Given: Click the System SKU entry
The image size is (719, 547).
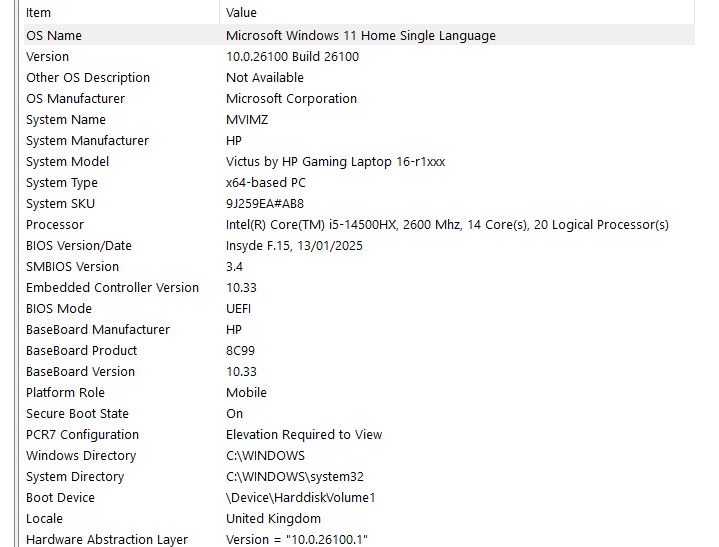Looking at the screenshot, I should click(x=60, y=204).
